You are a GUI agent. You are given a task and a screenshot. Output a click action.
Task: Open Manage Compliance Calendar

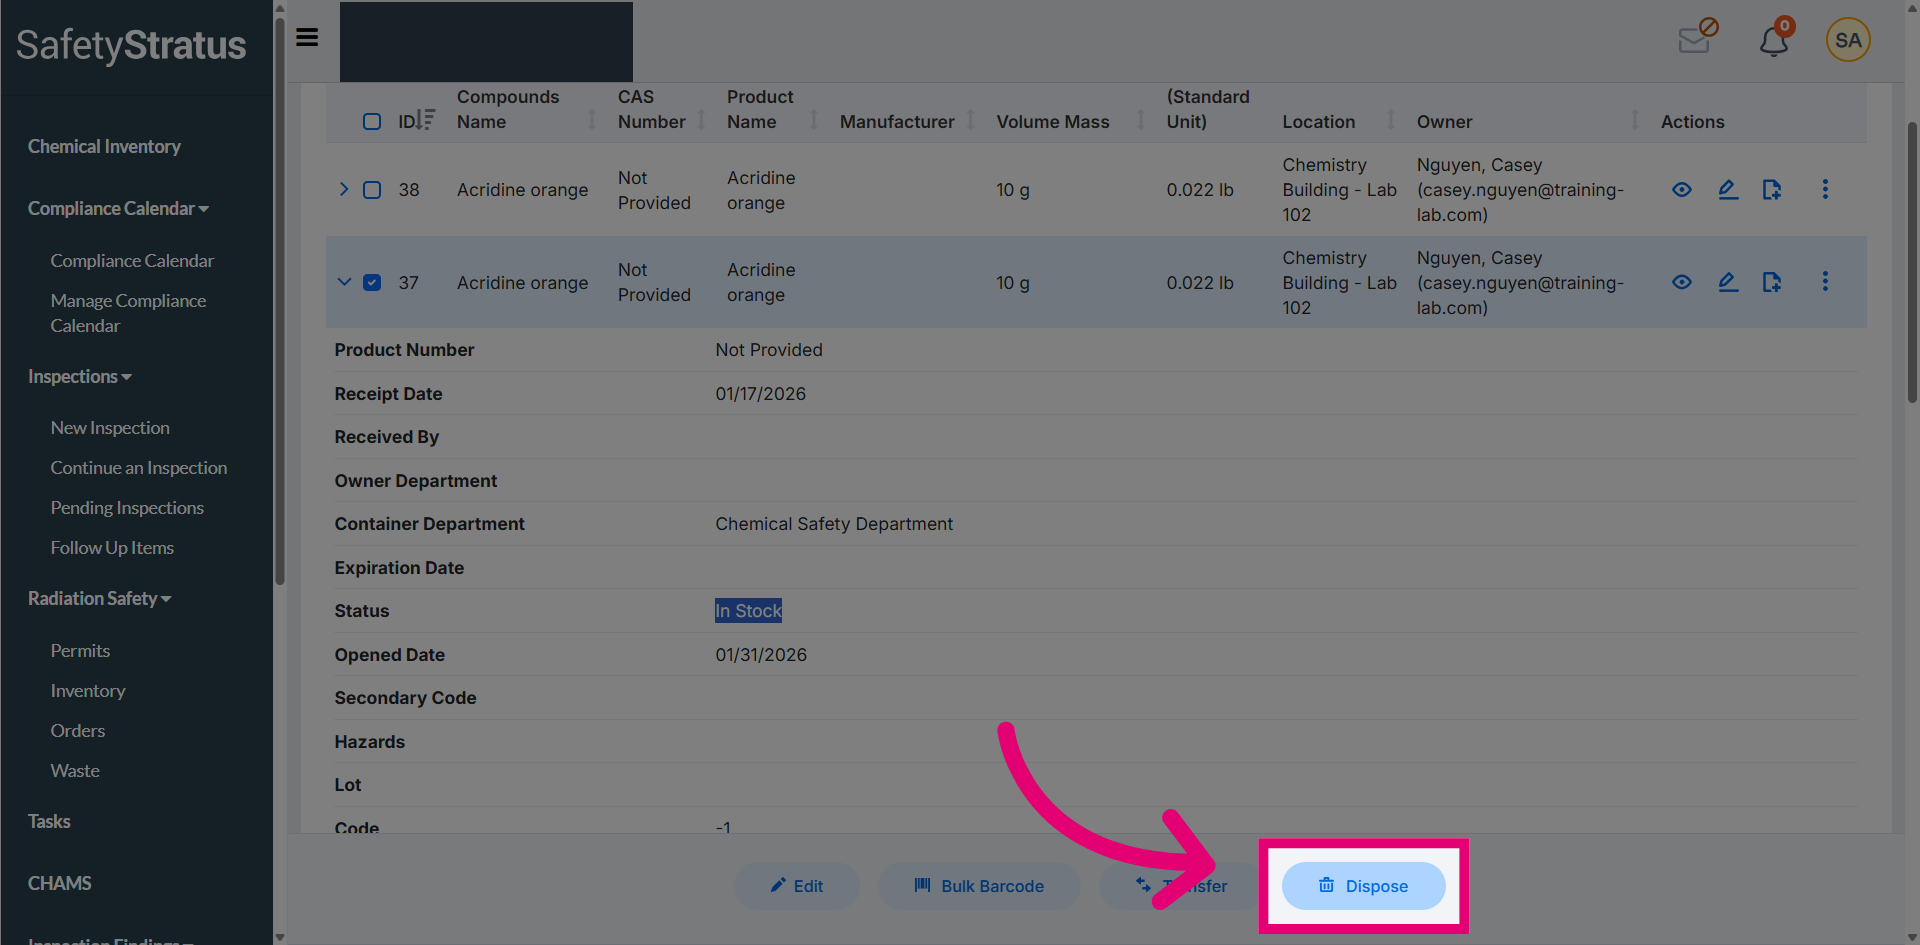pos(128,313)
